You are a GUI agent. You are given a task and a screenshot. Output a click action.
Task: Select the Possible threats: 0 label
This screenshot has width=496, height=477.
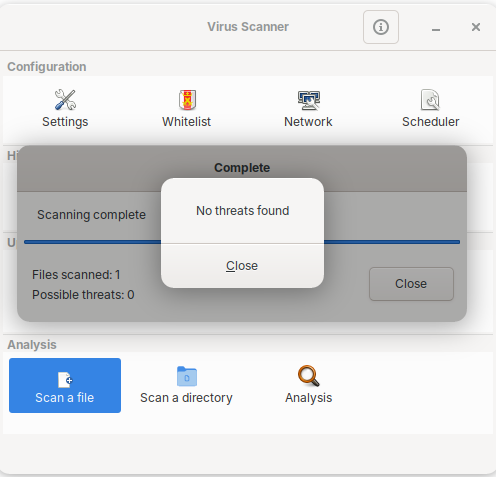[x=83, y=295]
